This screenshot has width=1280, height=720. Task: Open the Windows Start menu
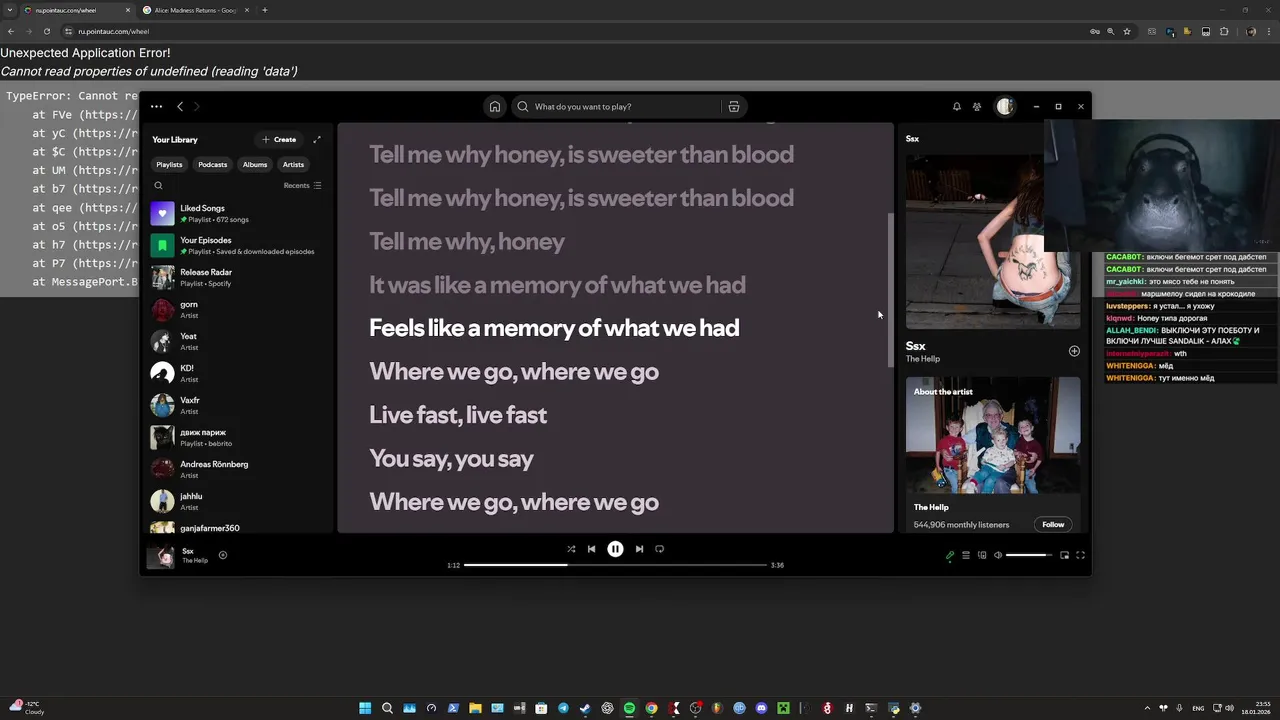[x=365, y=708]
